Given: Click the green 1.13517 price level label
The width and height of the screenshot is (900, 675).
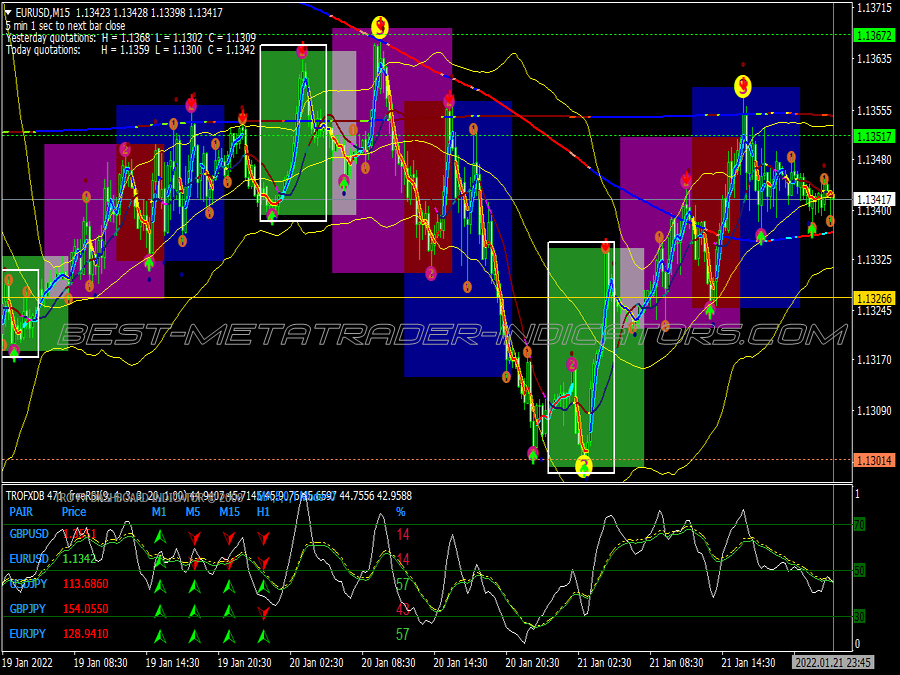Looking at the screenshot, I should pyautogui.click(x=874, y=136).
